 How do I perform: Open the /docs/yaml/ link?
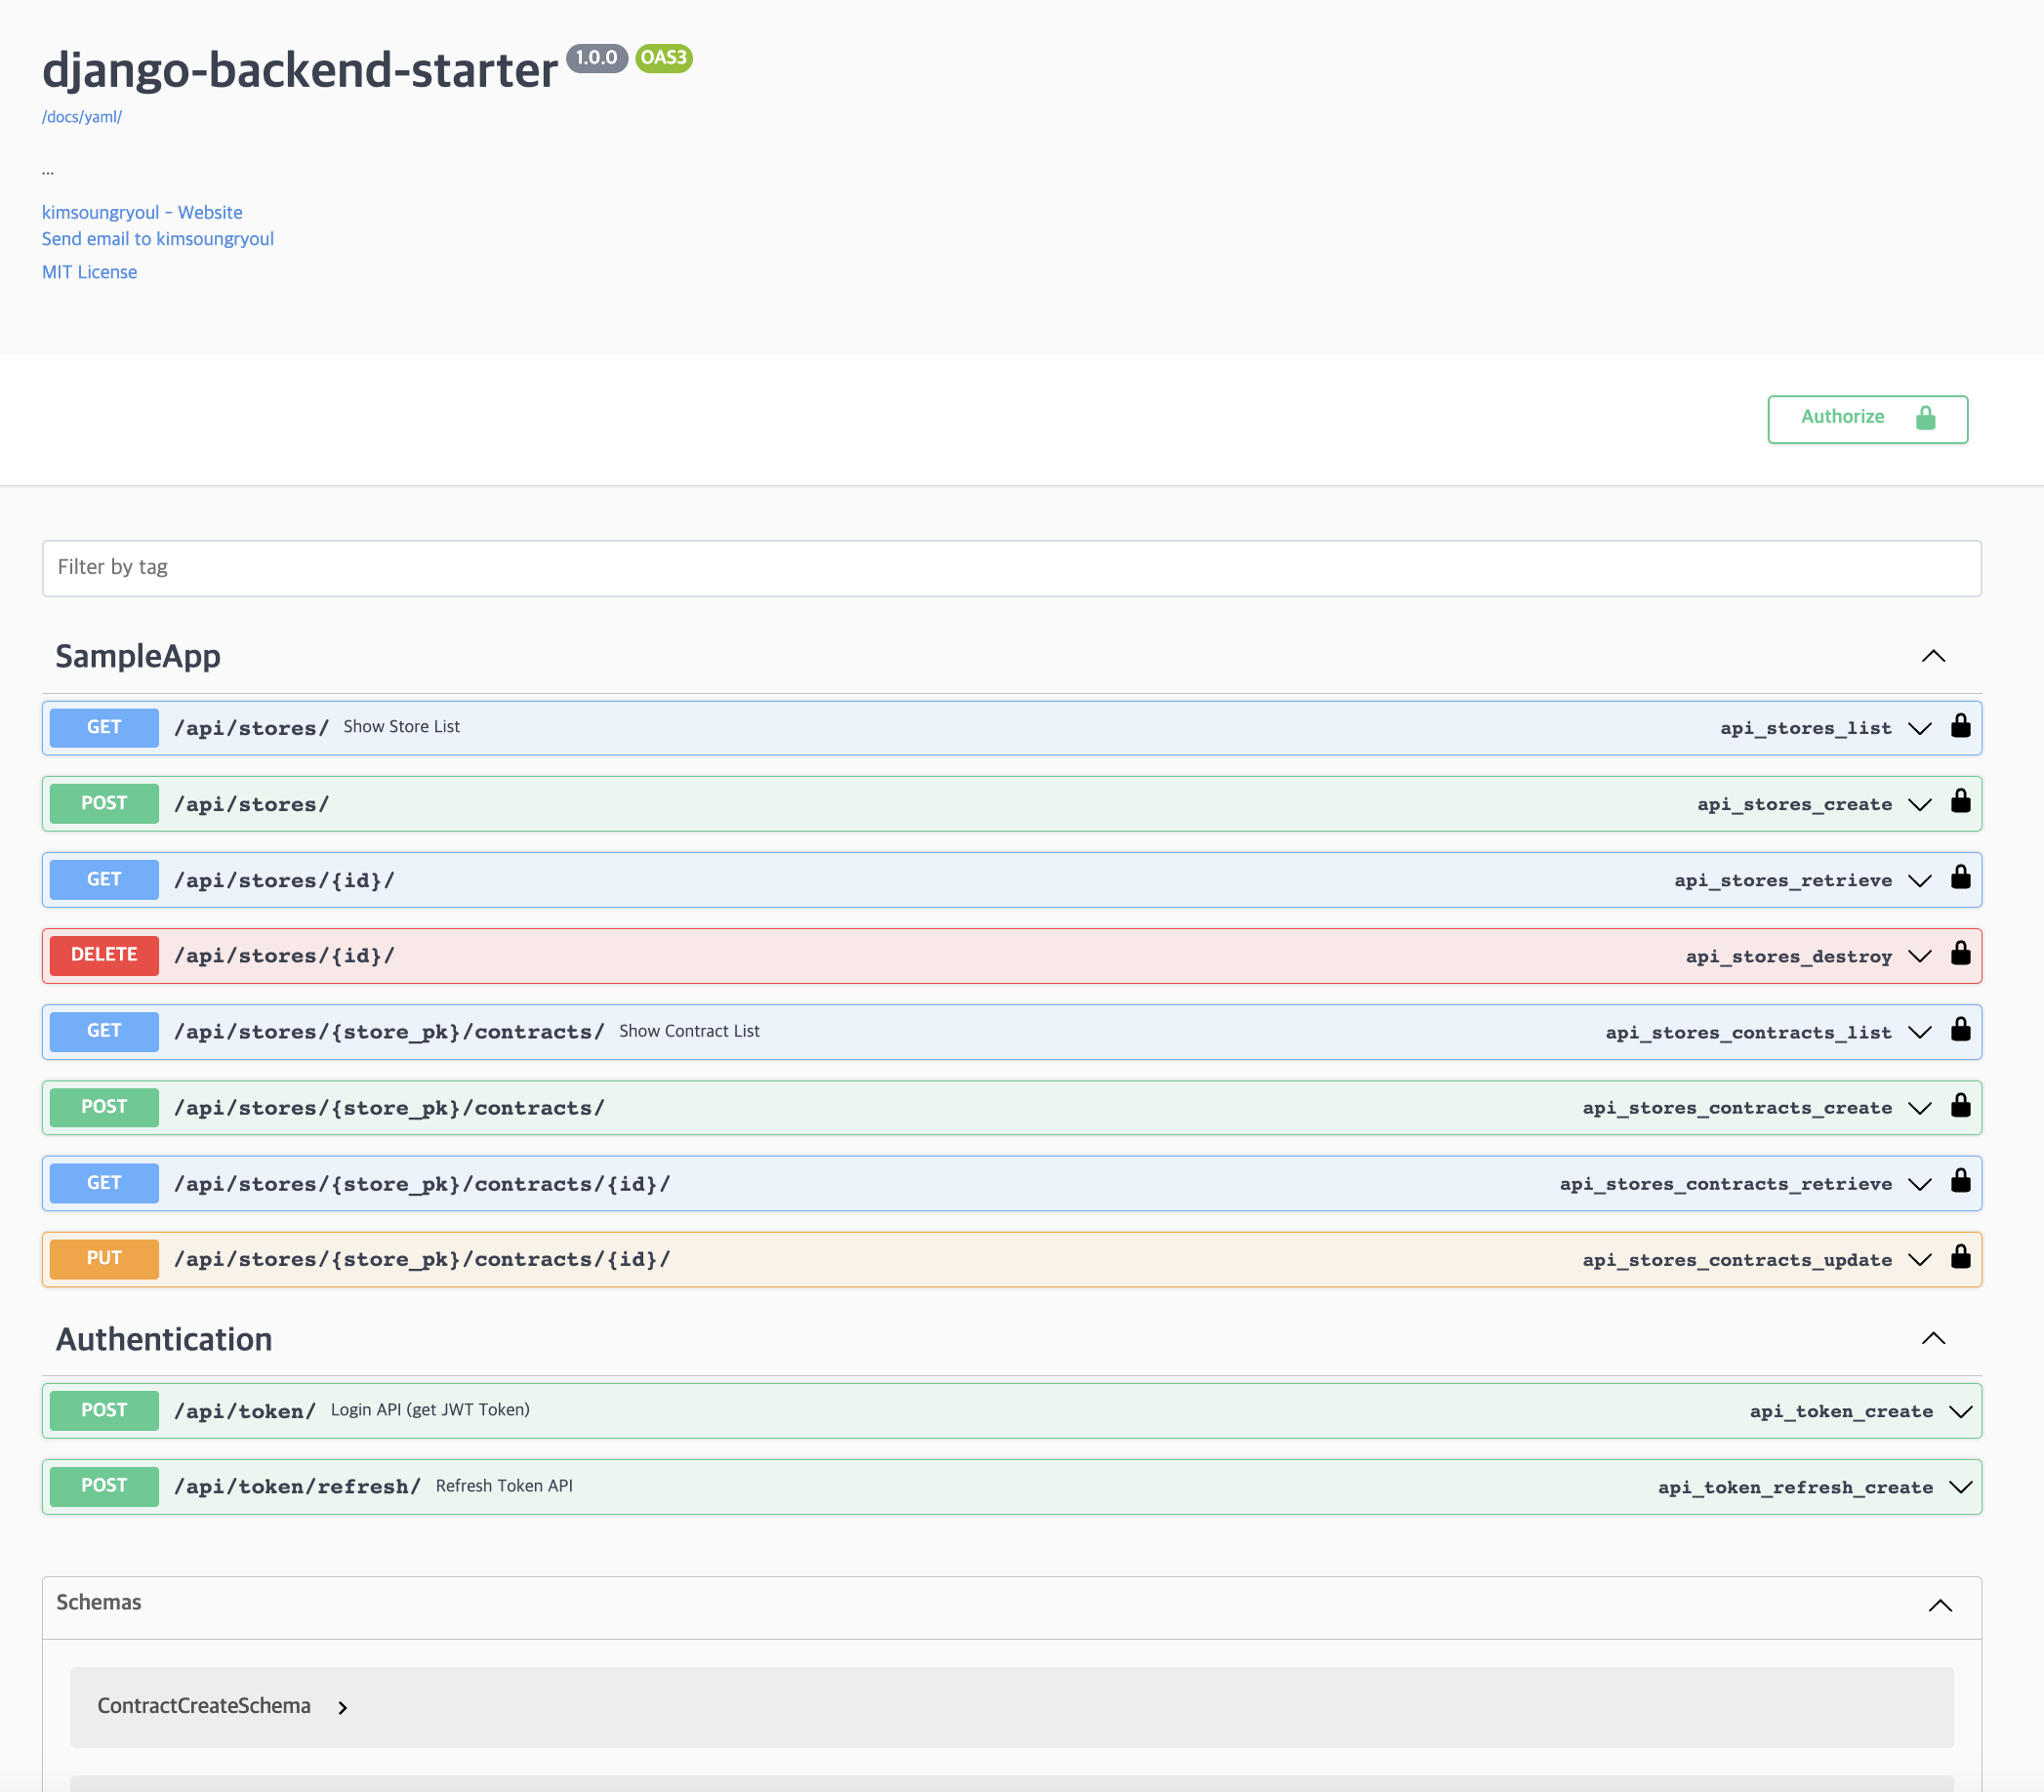[82, 117]
